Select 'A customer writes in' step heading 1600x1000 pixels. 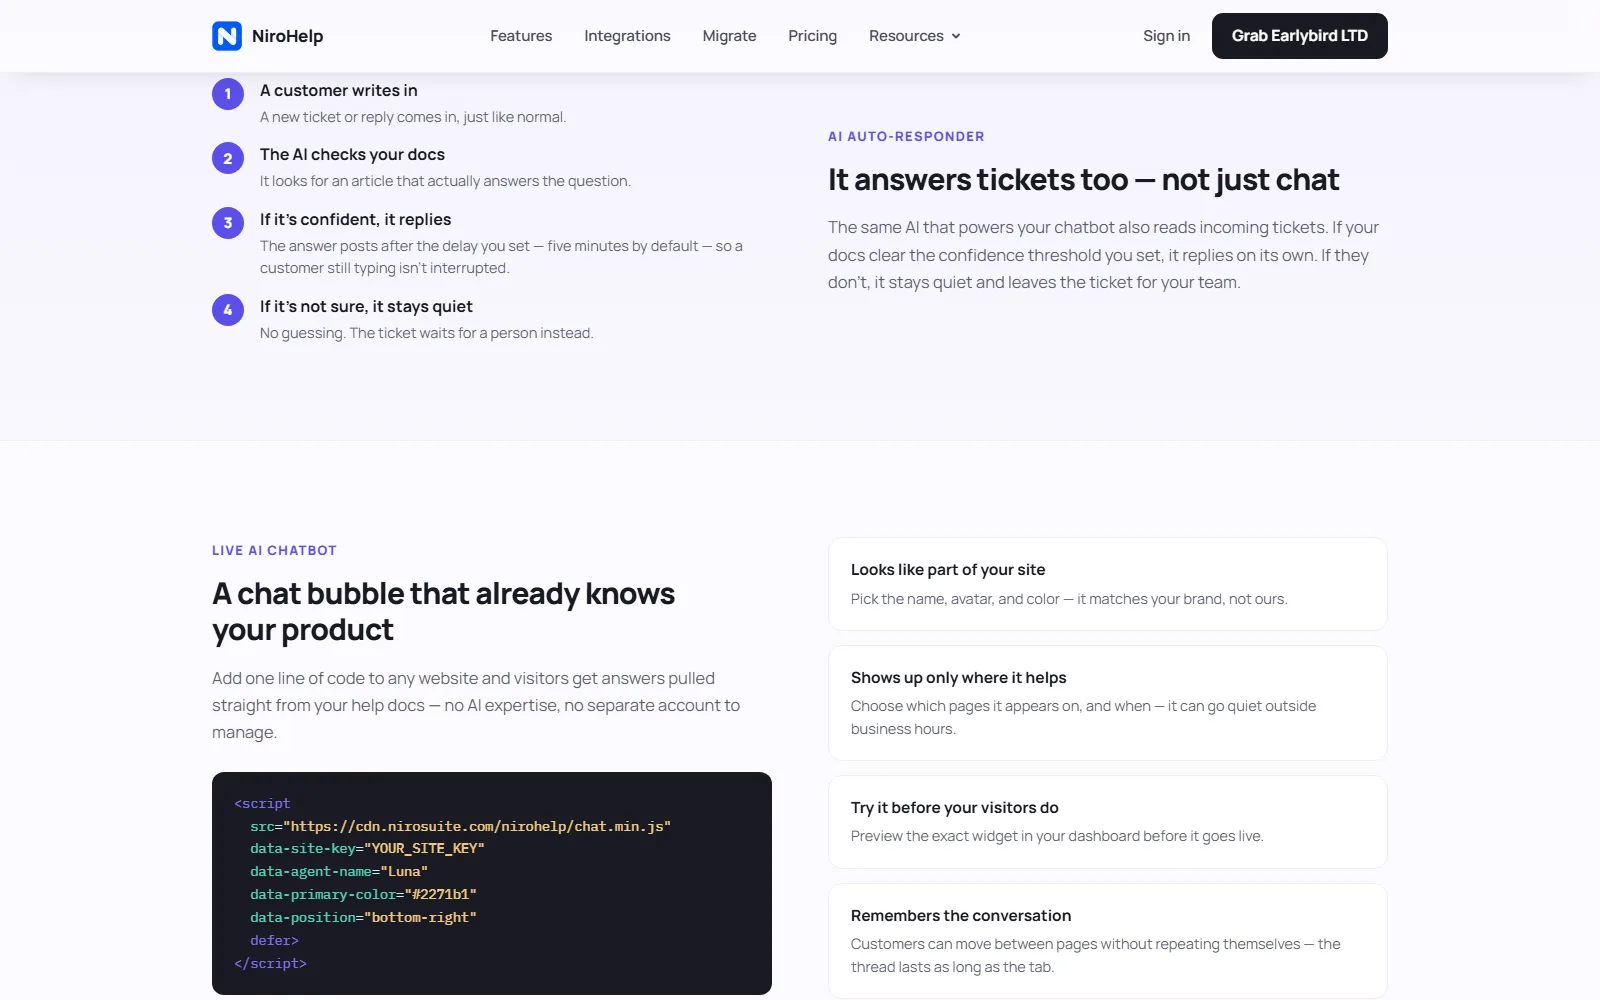(x=339, y=90)
